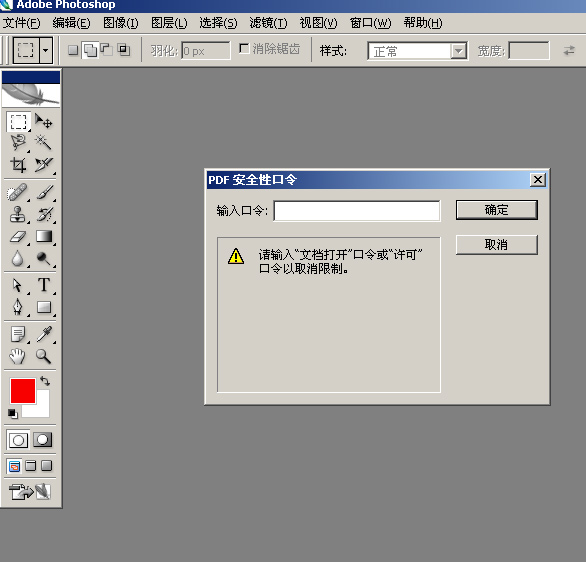Open the 帮助(H) menu
The image size is (586, 562).
(x=423, y=23)
